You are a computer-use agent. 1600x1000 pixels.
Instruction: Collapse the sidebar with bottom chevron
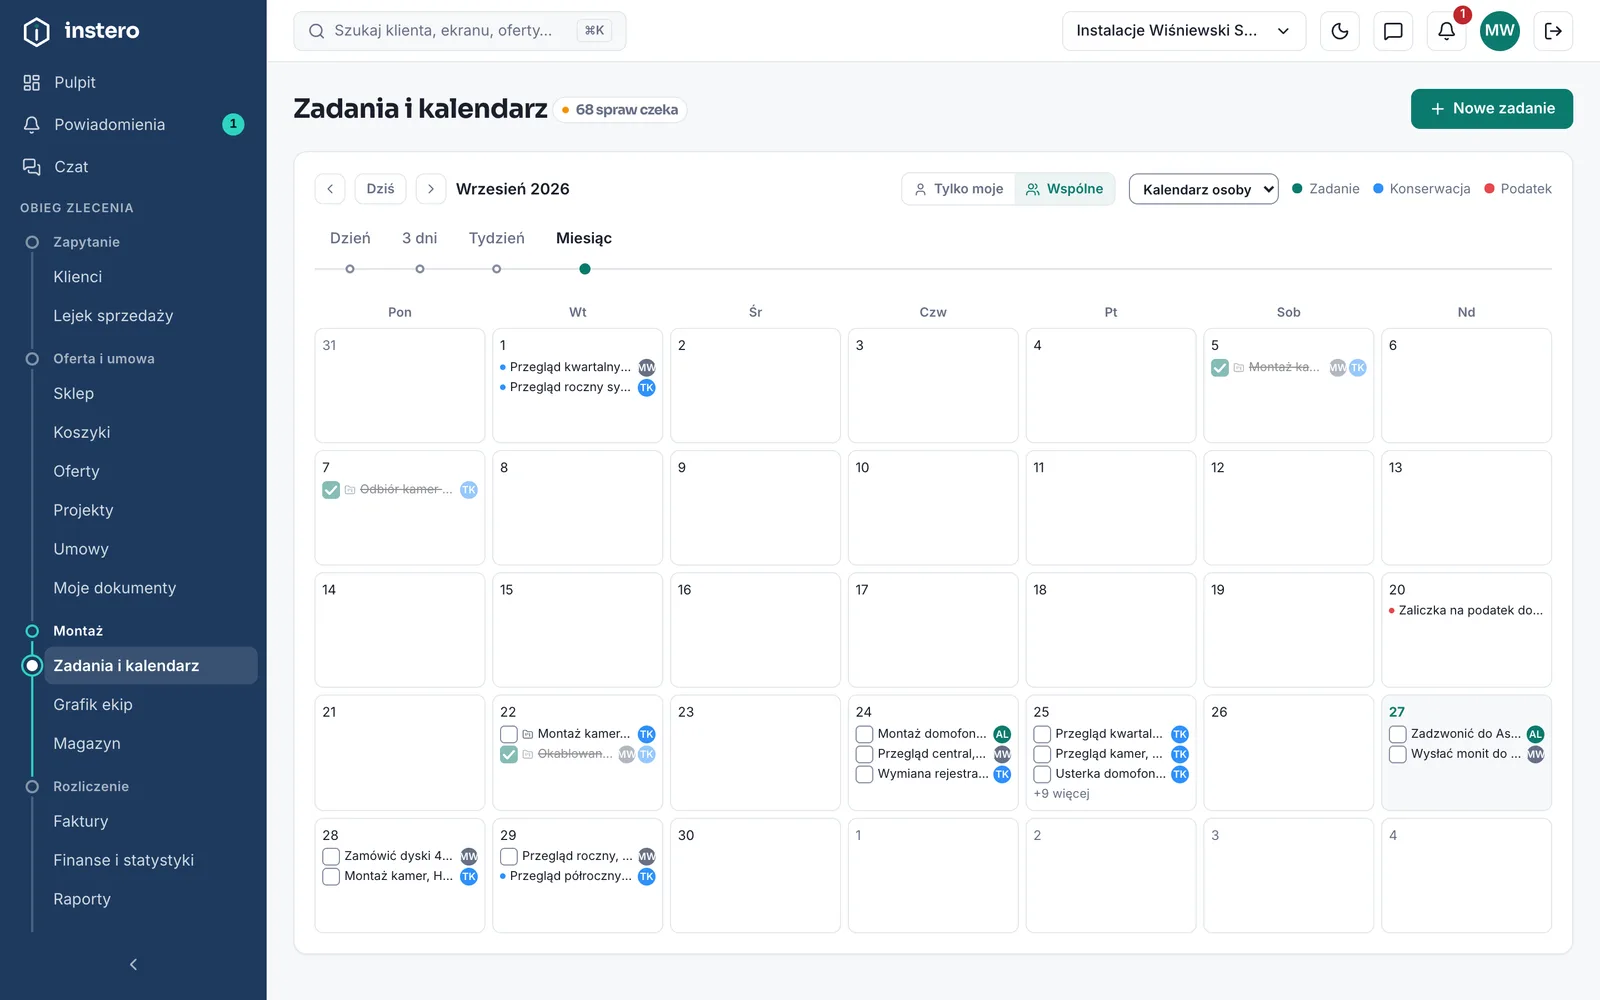coord(133,964)
